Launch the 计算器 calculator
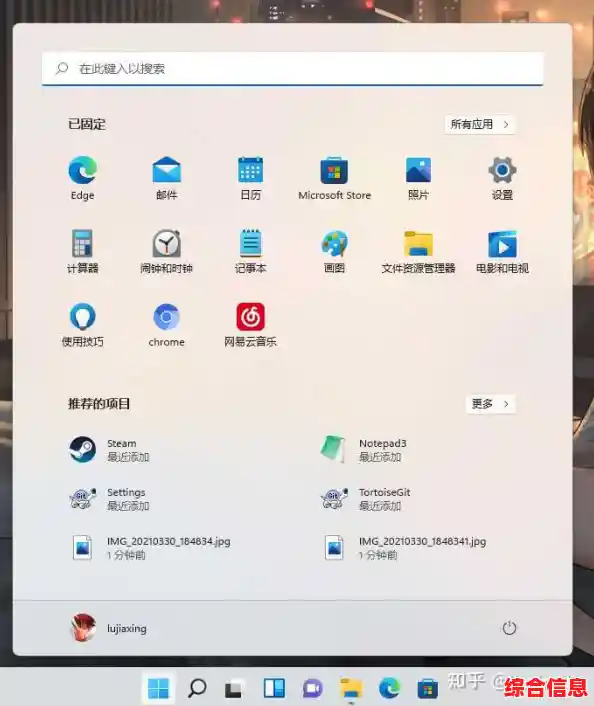Viewport: 594px width, 706px height. pos(82,251)
